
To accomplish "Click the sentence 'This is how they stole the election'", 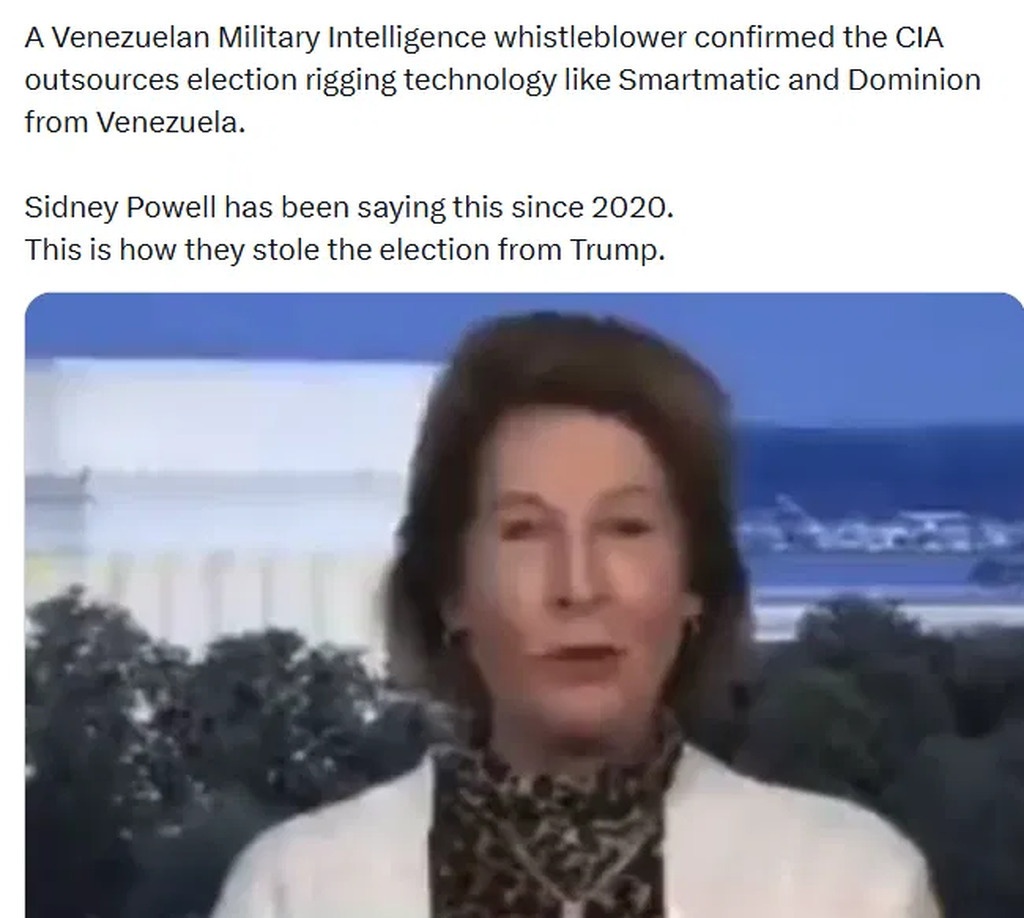I will tap(345, 250).
